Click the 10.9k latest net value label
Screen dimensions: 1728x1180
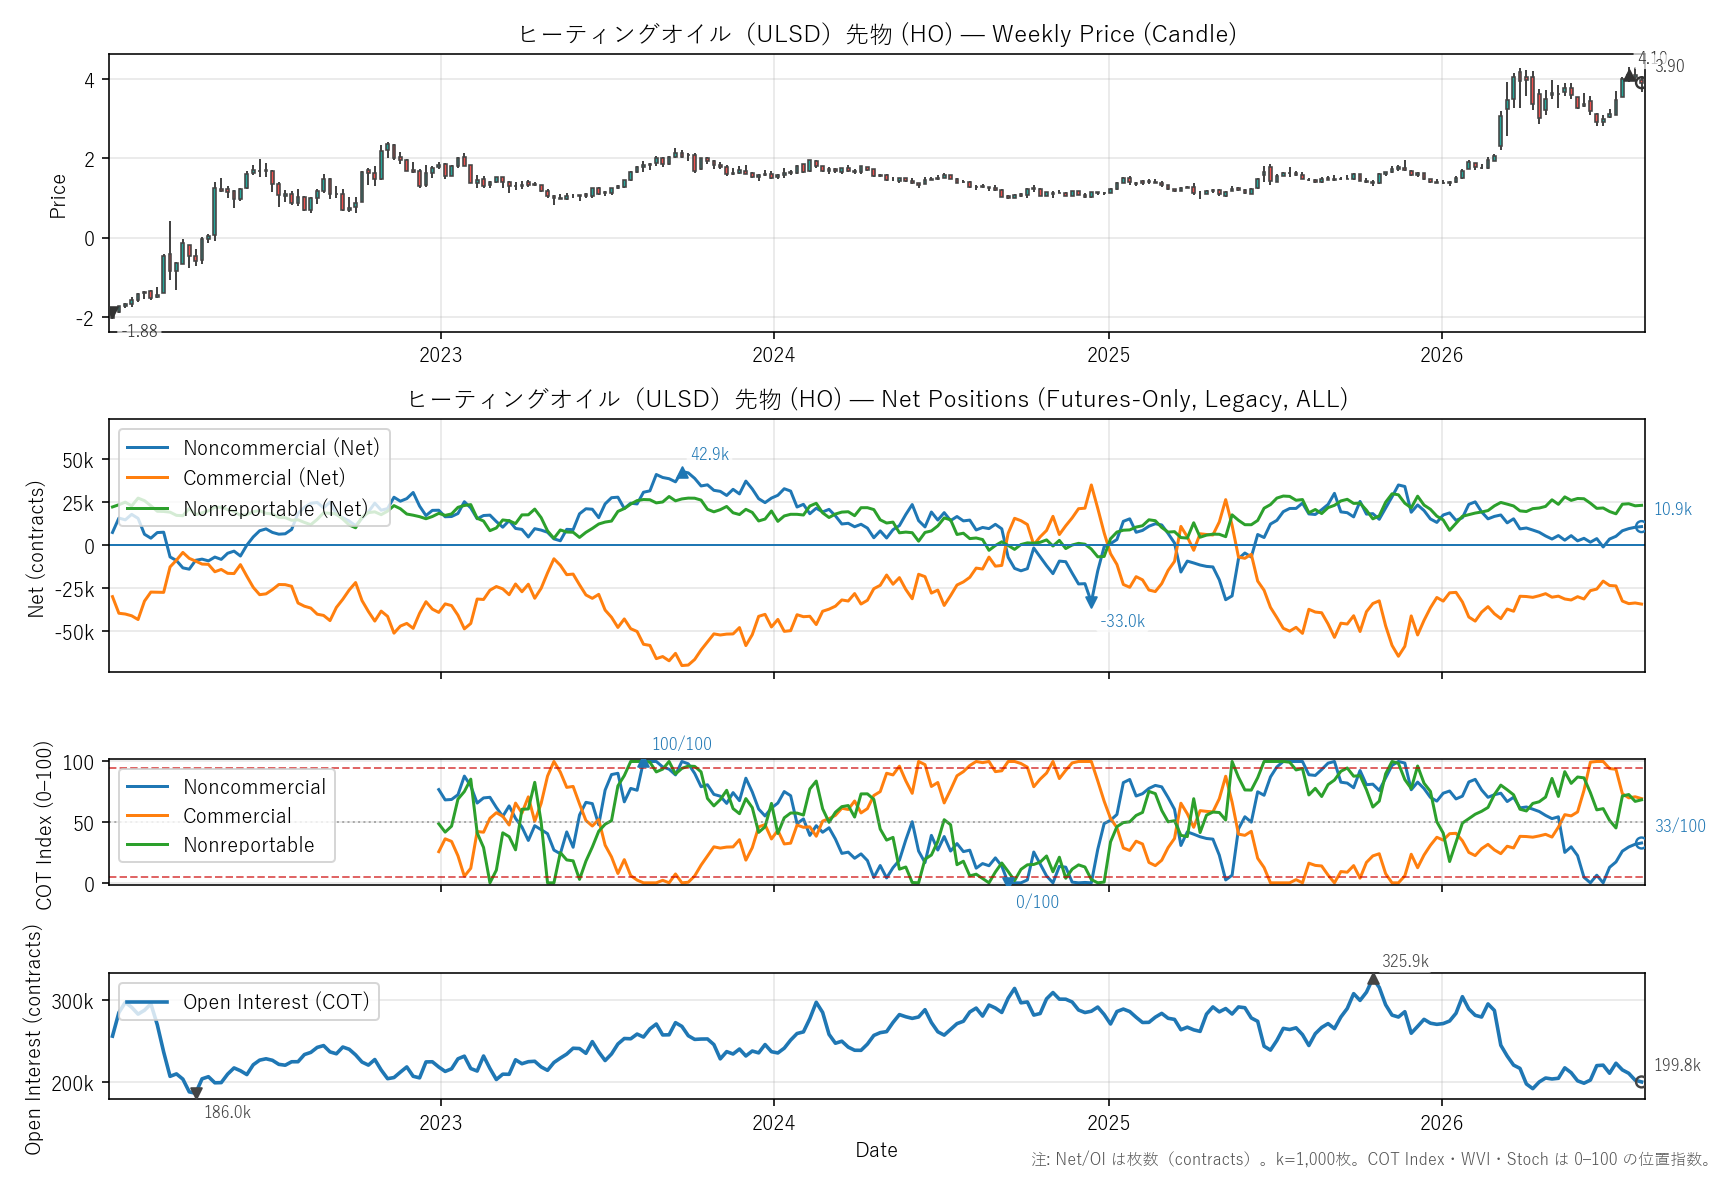click(x=1673, y=509)
